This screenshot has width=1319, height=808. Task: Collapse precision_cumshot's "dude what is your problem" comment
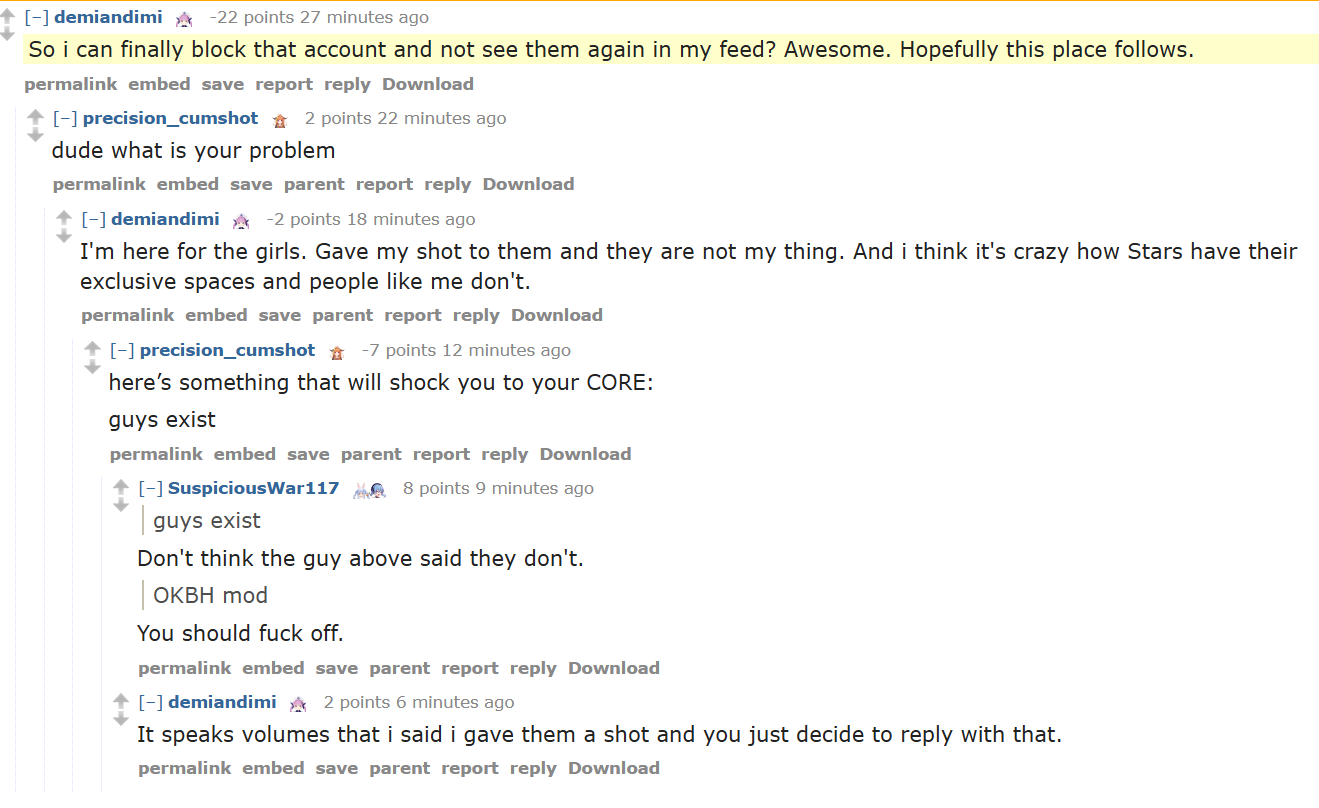(x=65, y=118)
